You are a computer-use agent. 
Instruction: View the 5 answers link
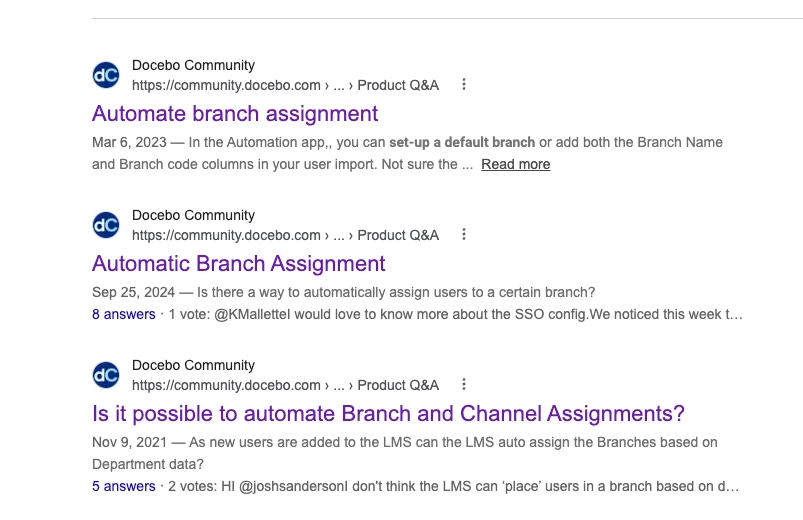click(124, 486)
